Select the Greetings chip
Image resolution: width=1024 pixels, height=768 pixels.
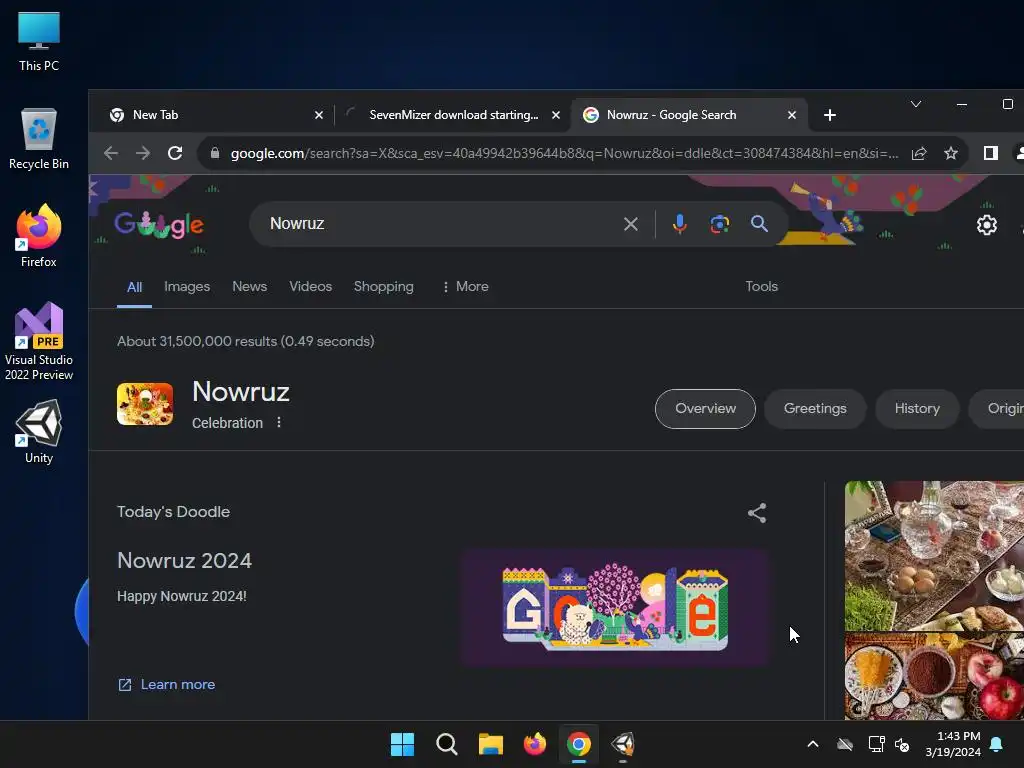tap(815, 409)
